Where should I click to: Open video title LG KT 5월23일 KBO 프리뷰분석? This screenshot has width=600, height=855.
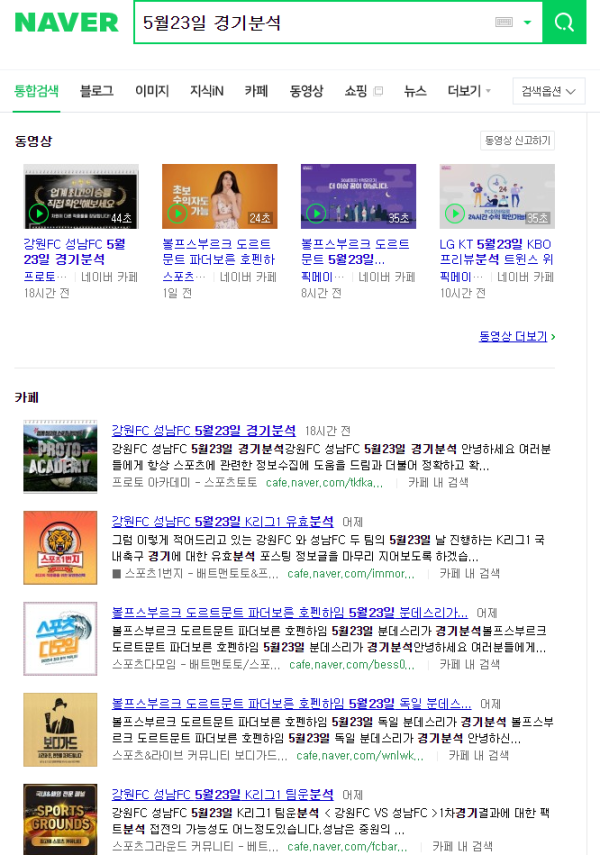(496, 251)
